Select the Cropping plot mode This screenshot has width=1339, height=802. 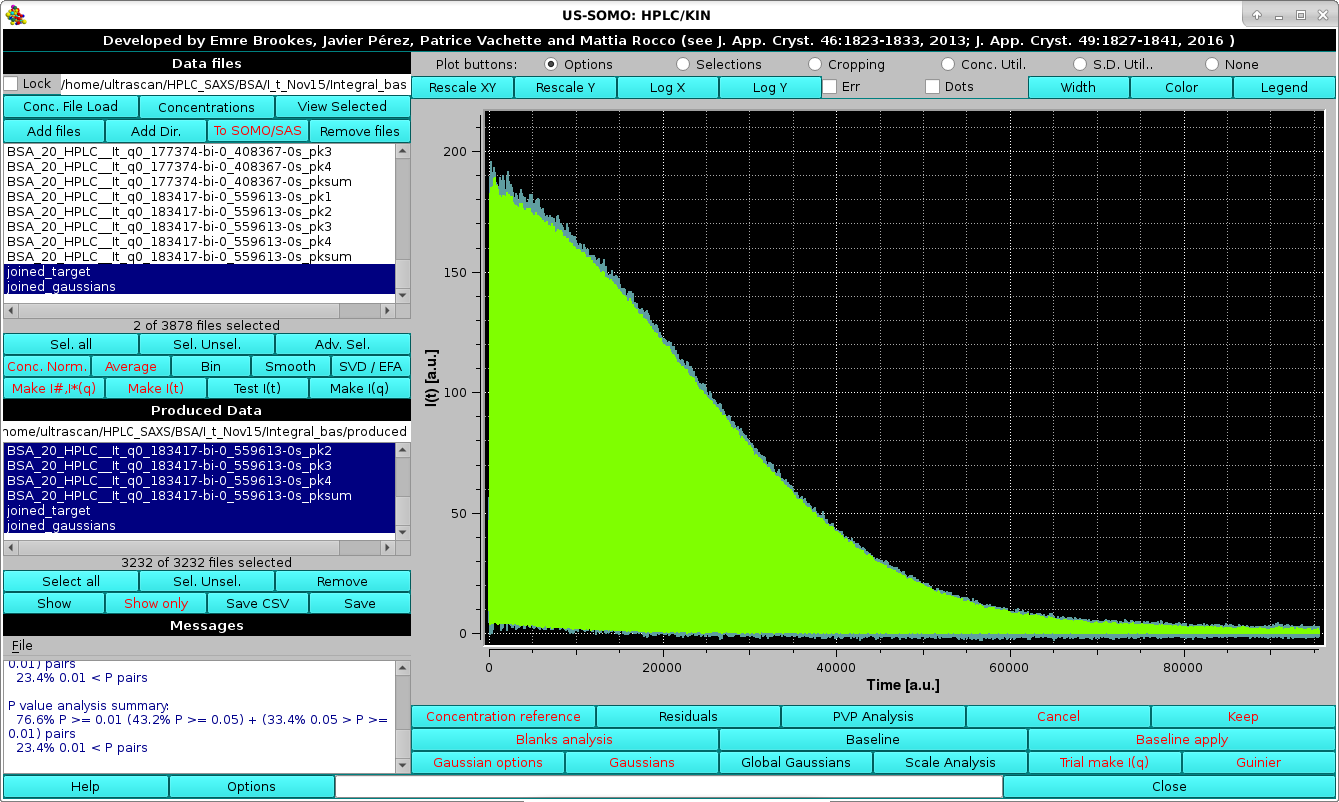pyautogui.click(x=815, y=63)
